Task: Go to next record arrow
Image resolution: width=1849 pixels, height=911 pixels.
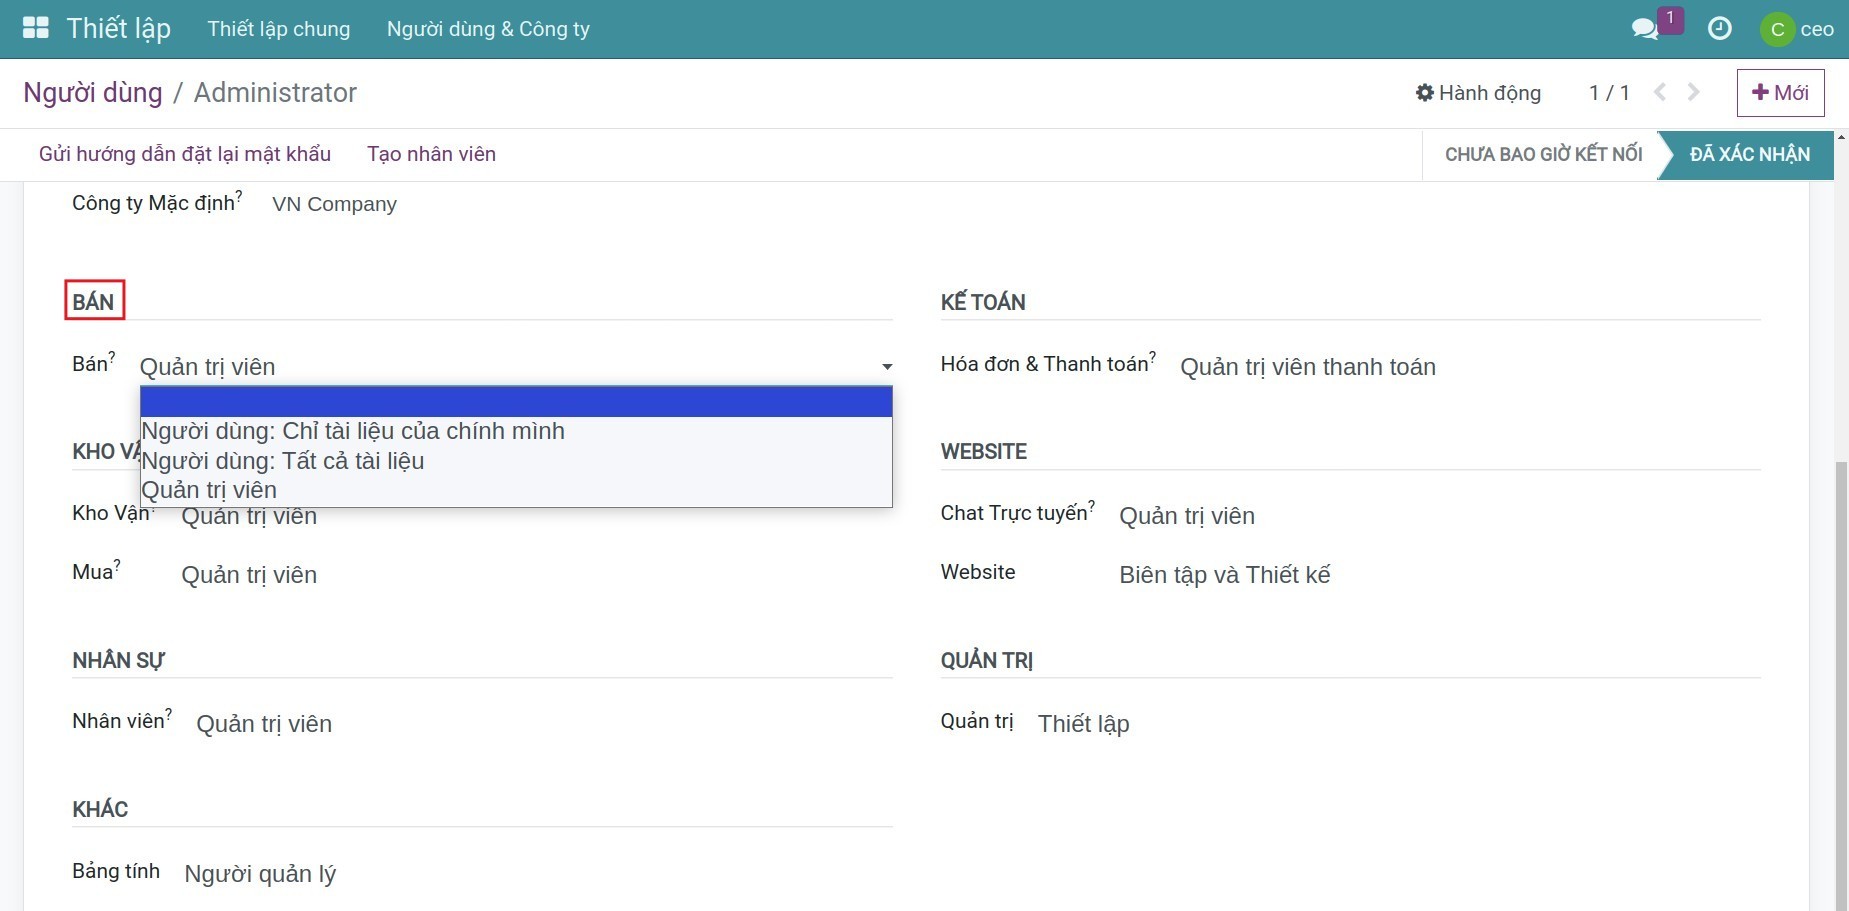Action: coord(1694,93)
